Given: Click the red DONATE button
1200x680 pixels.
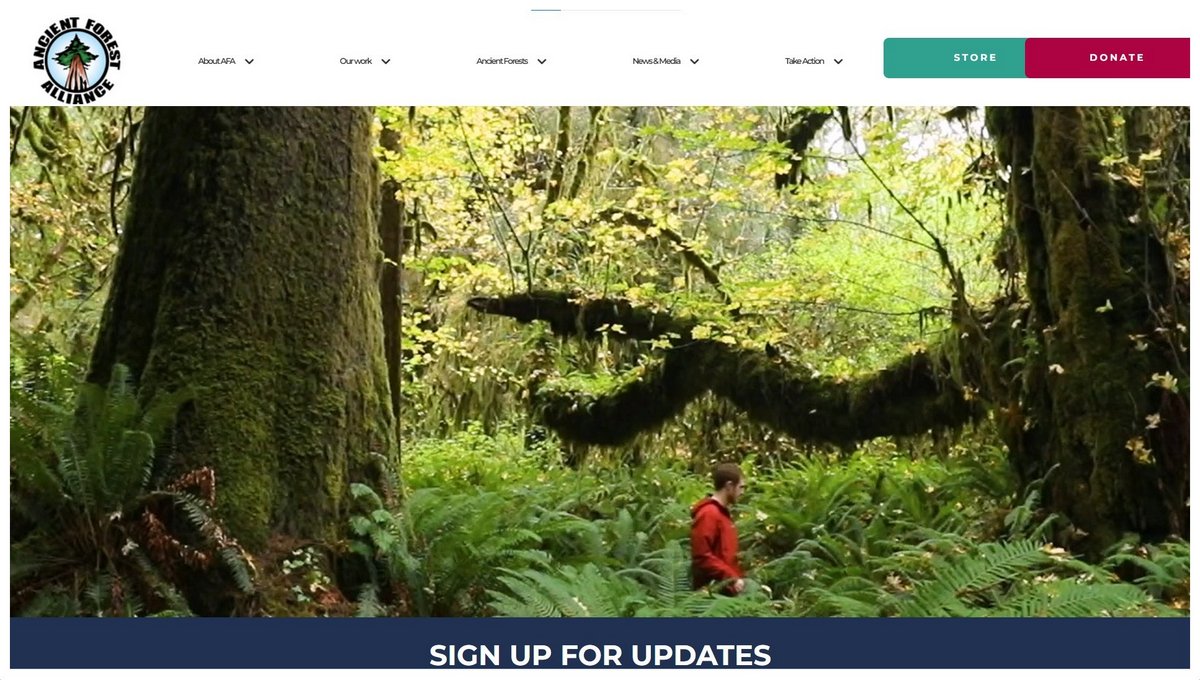Looking at the screenshot, I should (x=1108, y=58).
